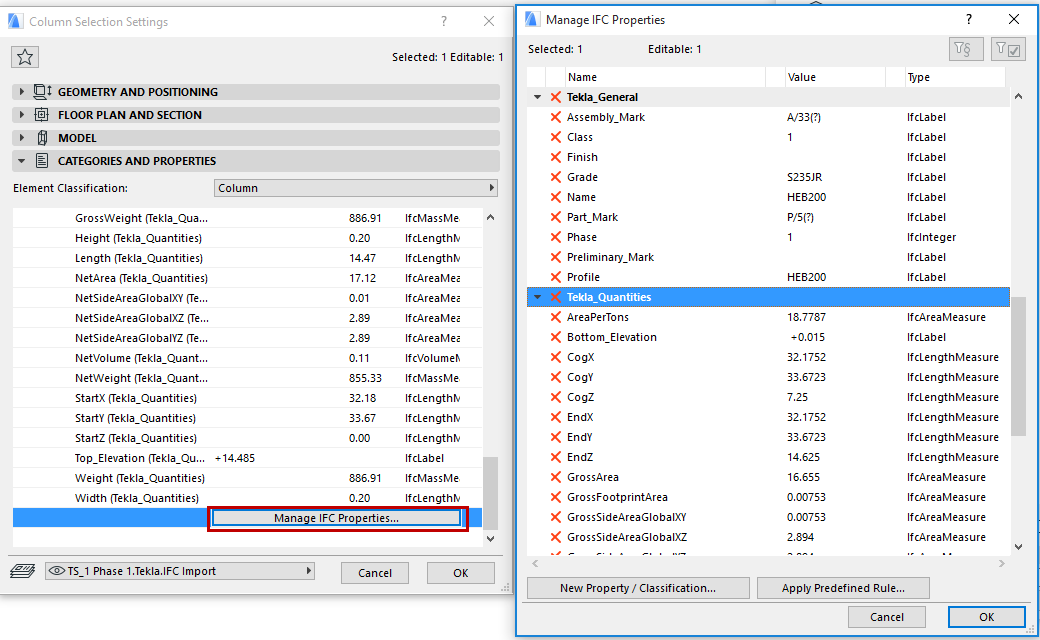Click CogZ value 7.25
This screenshot has height=640, width=1040.
pos(797,397)
